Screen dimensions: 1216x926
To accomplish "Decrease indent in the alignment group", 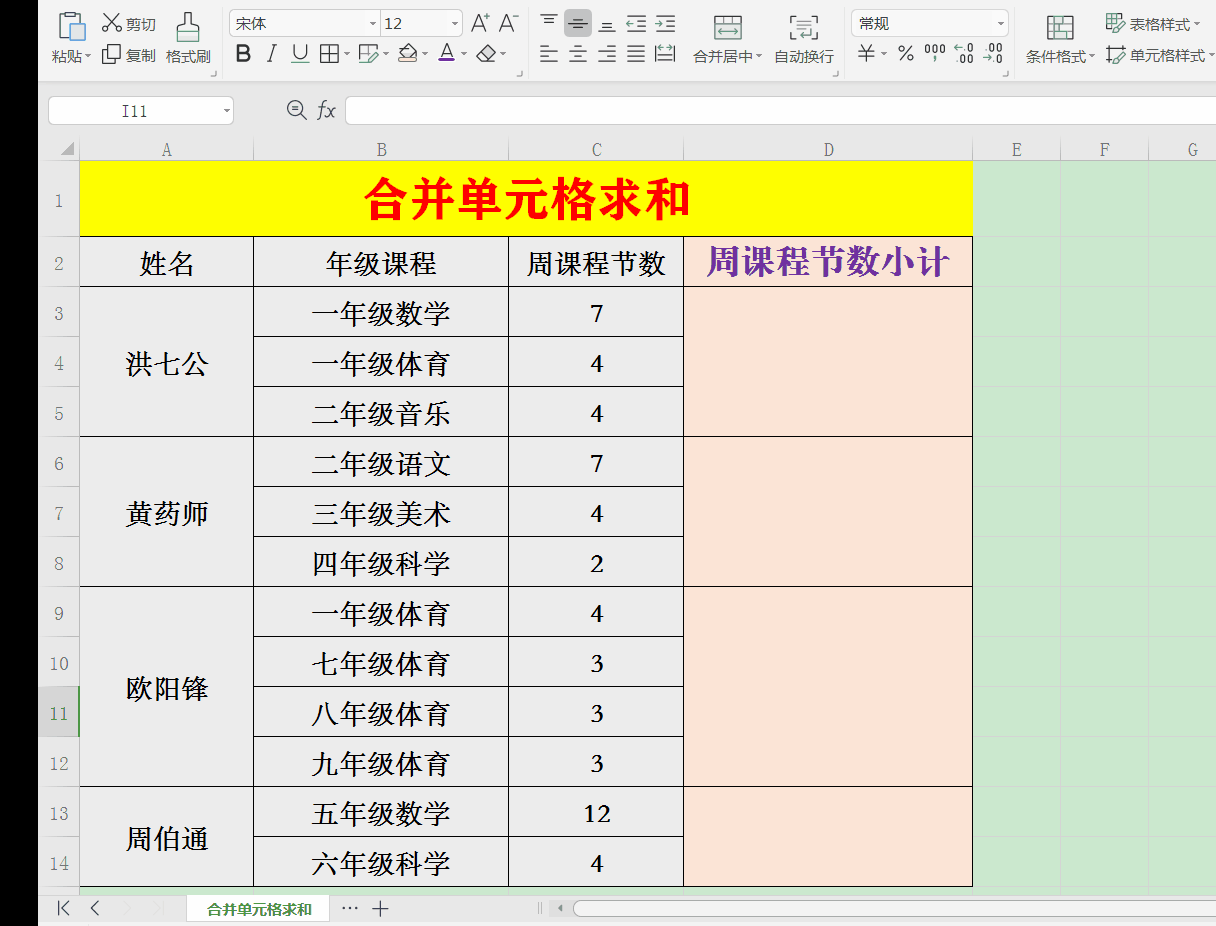I will coord(636,24).
